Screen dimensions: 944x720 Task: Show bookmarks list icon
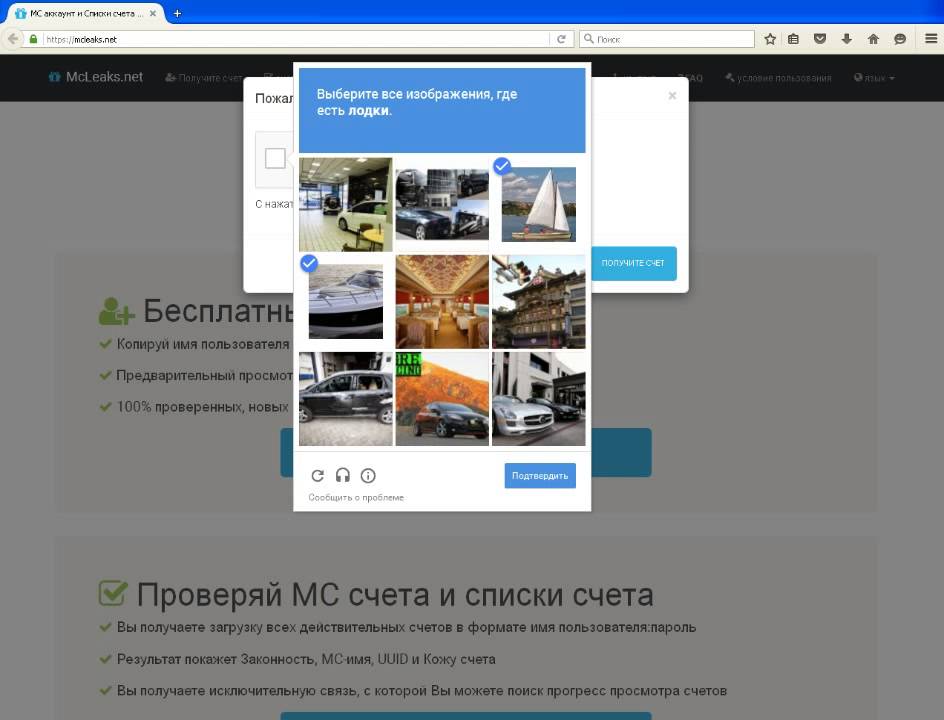(x=793, y=39)
